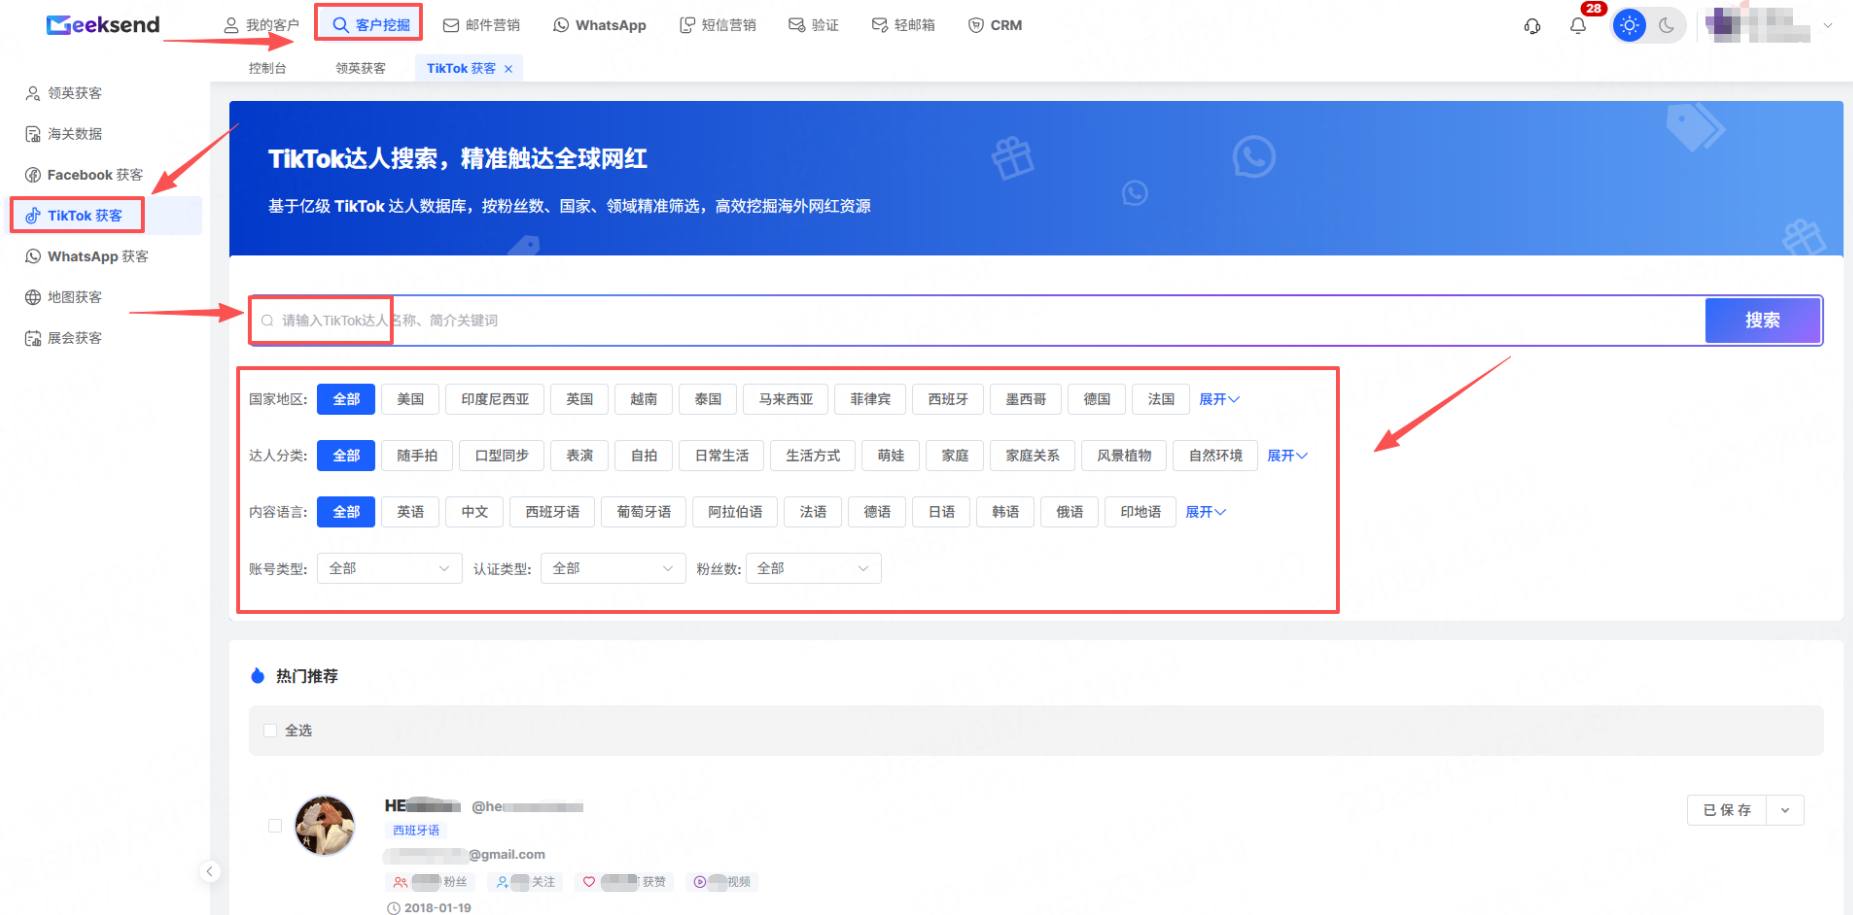Screen dimensions: 1853x915
Task: Switch to the 领英获客 tab
Action: 361,68
